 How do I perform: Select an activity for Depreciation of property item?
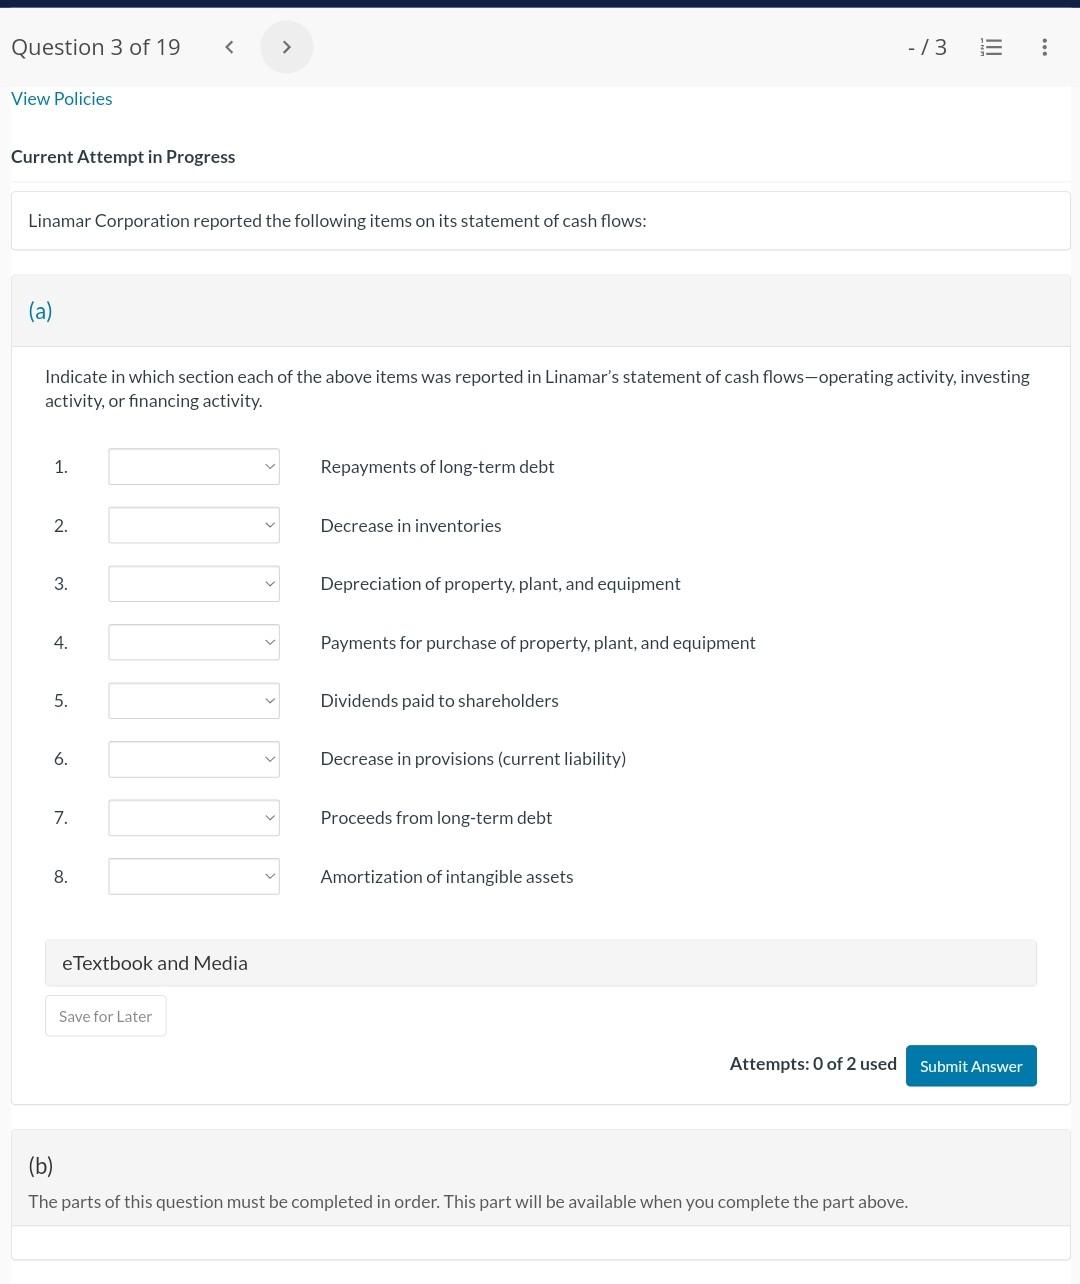tap(193, 583)
